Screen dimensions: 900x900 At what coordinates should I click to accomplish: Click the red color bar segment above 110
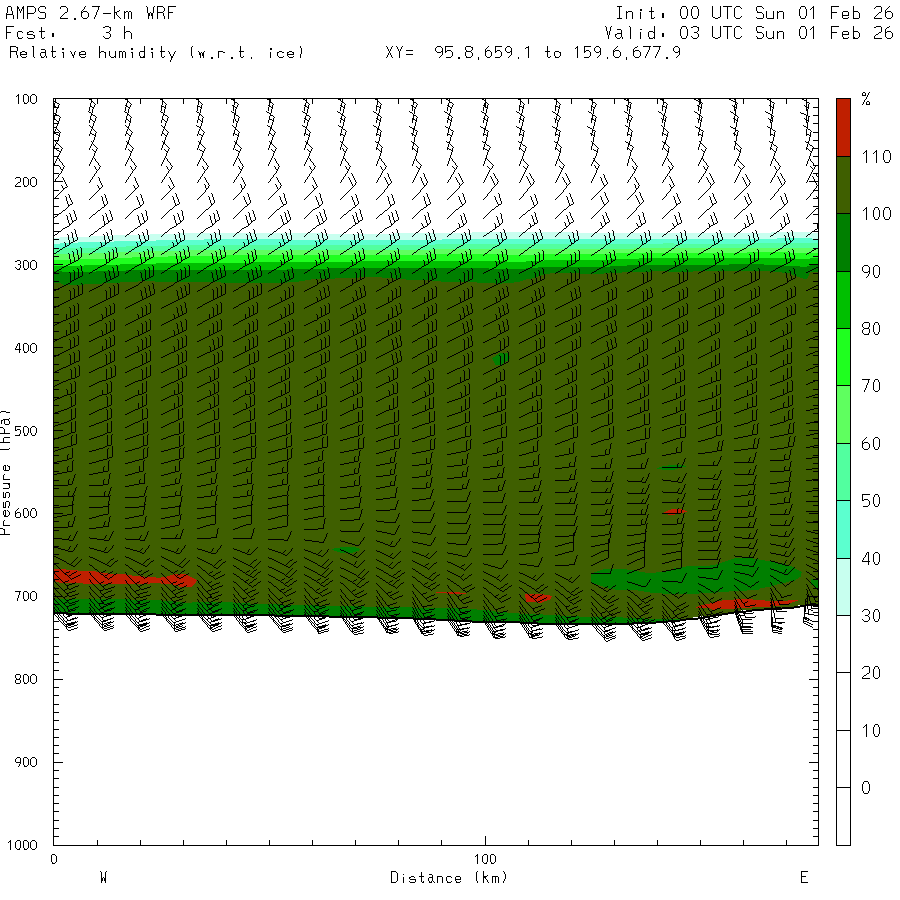pos(843,127)
